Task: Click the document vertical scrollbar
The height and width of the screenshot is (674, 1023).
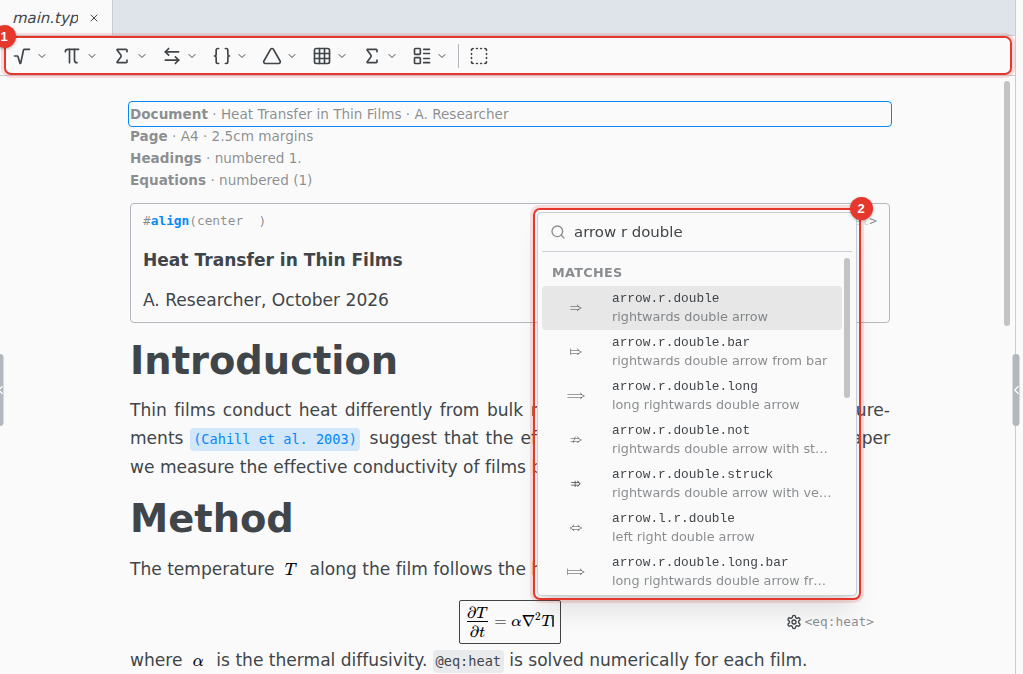Action: tap(1007, 204)
